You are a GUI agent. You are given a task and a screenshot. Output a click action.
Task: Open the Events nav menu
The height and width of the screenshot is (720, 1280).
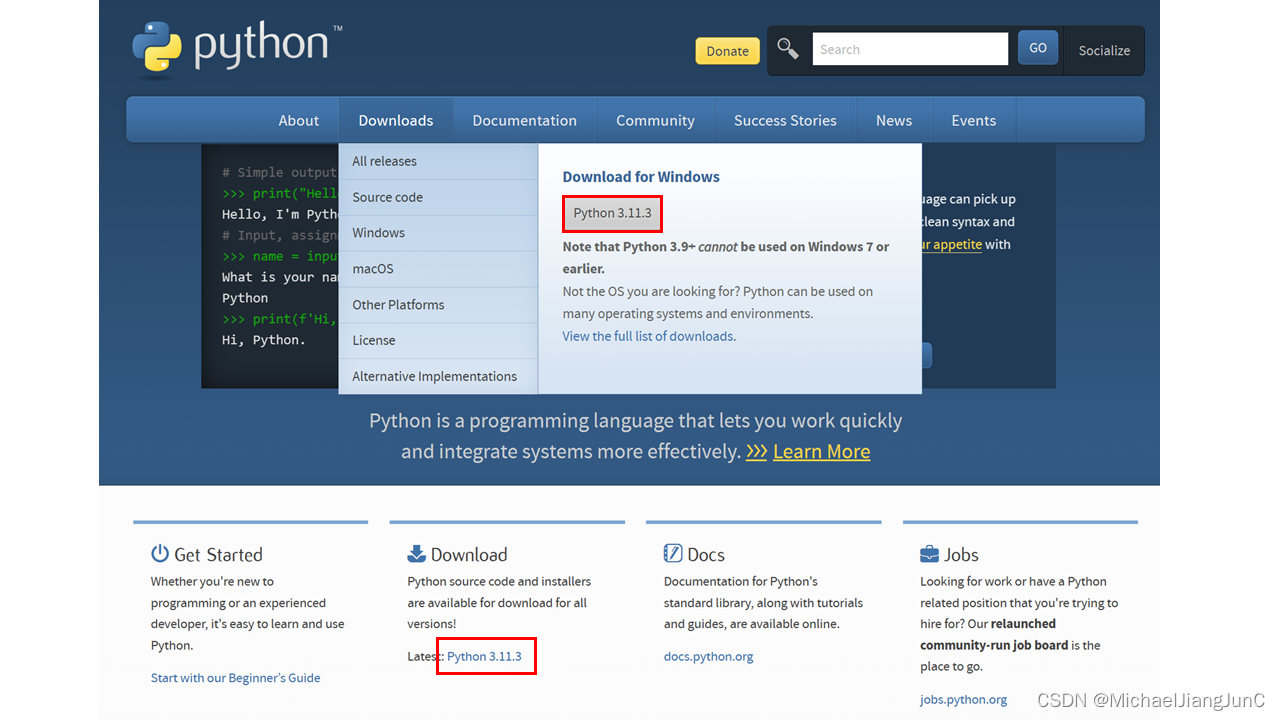[974, 120]
